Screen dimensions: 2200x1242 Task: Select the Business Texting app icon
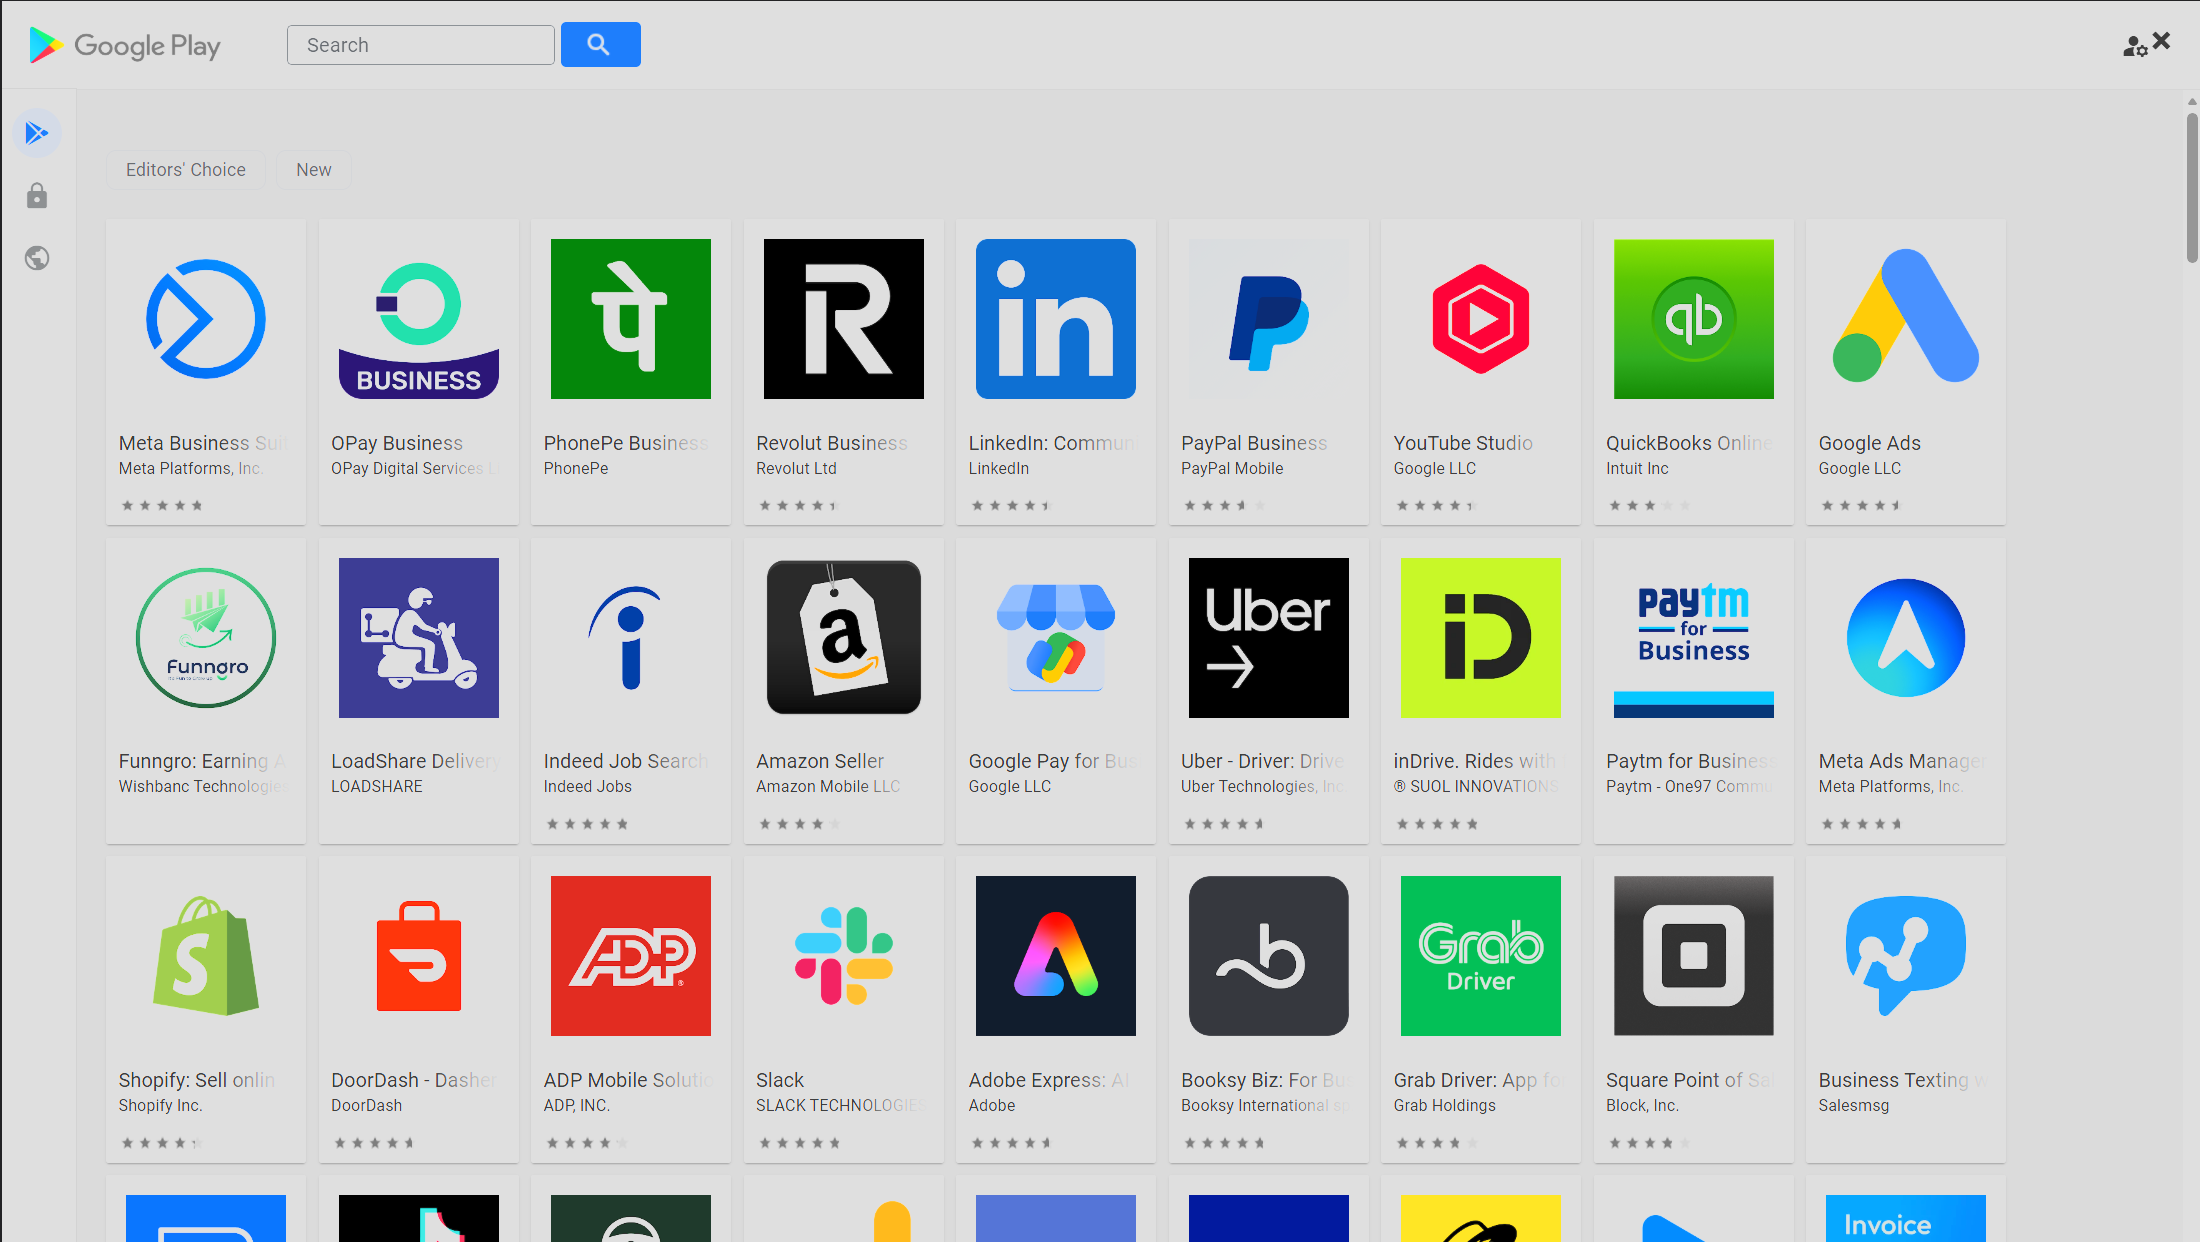click(x=1906, y=956)
